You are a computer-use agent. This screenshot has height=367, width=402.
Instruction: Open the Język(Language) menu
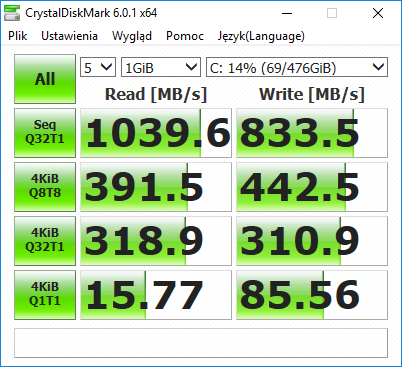point(261,36)
